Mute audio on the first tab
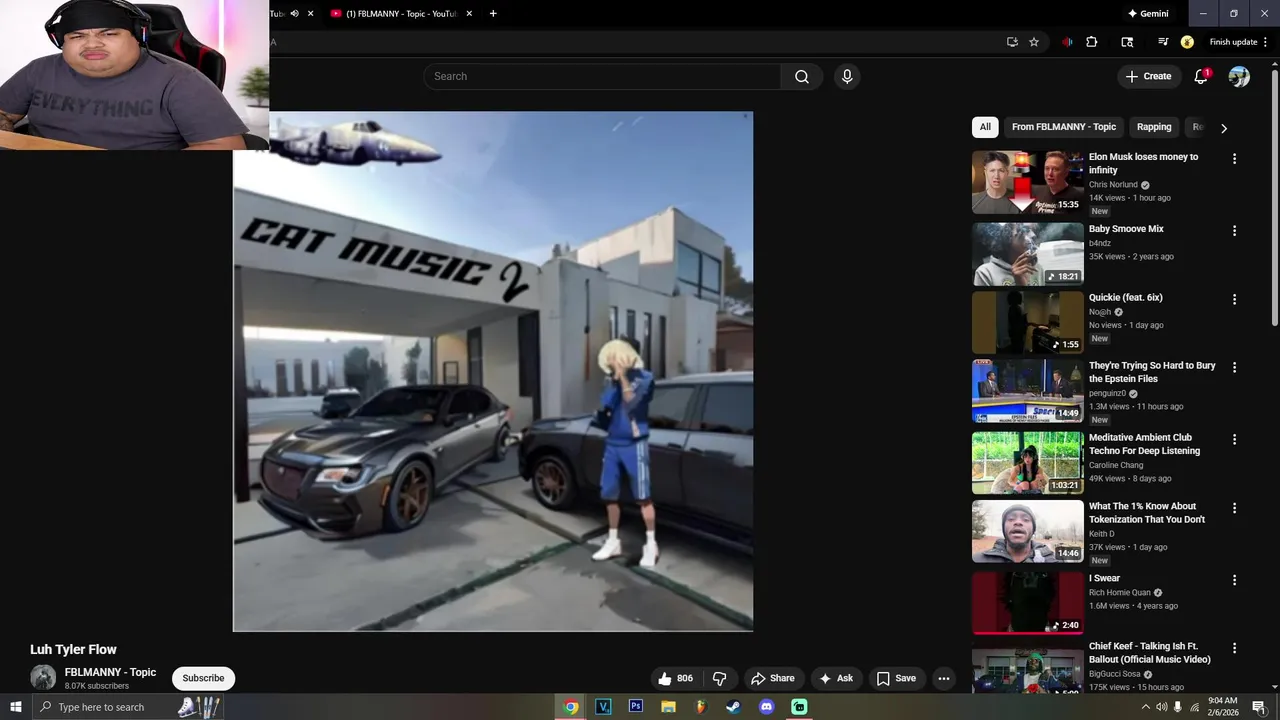The width and height of the screenshot is (1280, 720). point(294,14)
